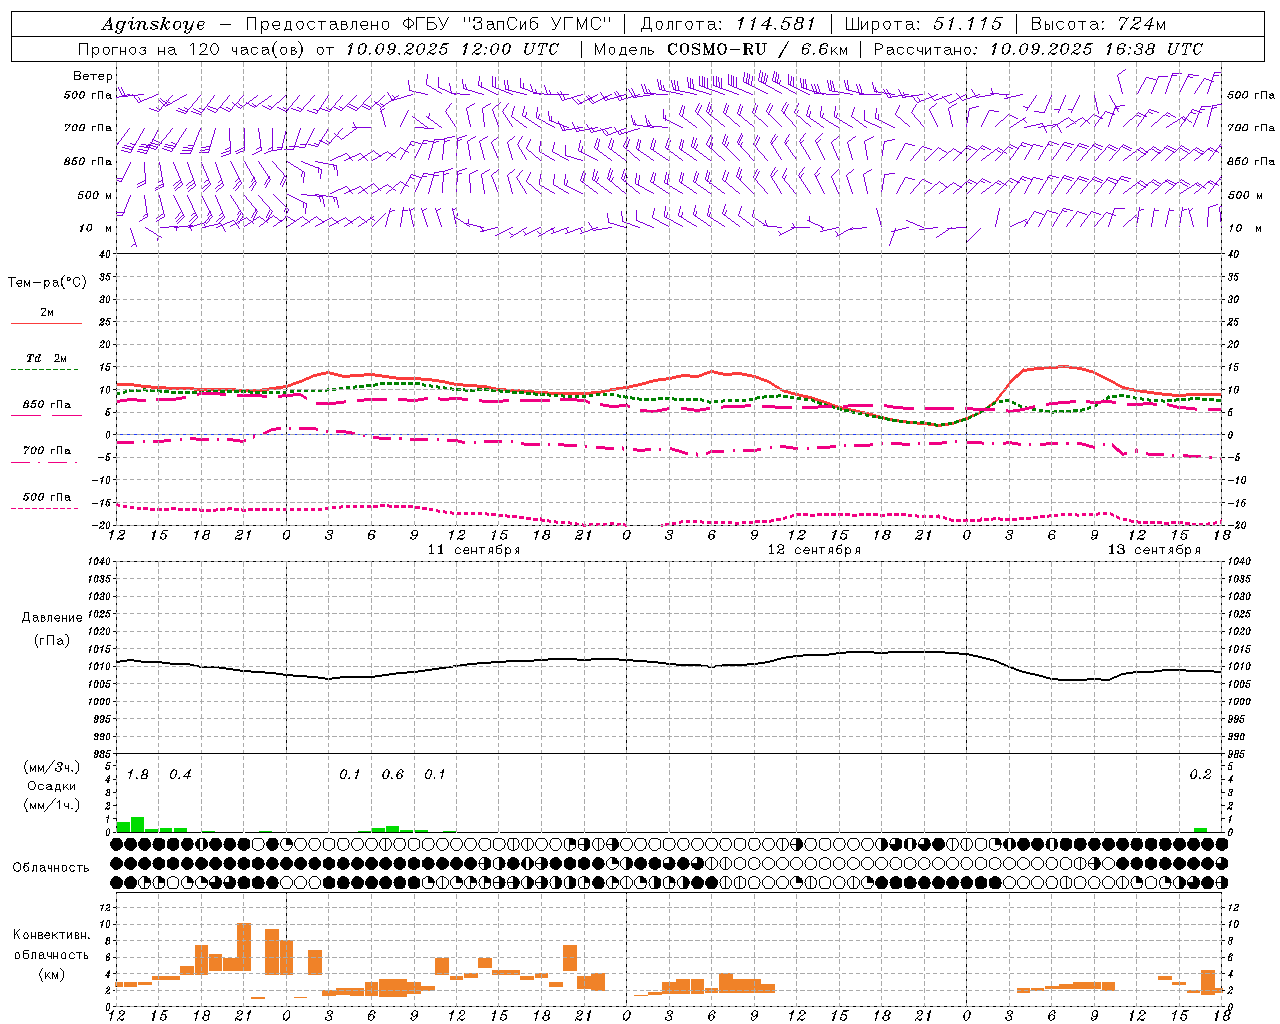Viewport: 1280px width, 1024px height.
Task: Click the latitude value Широта: 51.115
Action: coord(923,24)
